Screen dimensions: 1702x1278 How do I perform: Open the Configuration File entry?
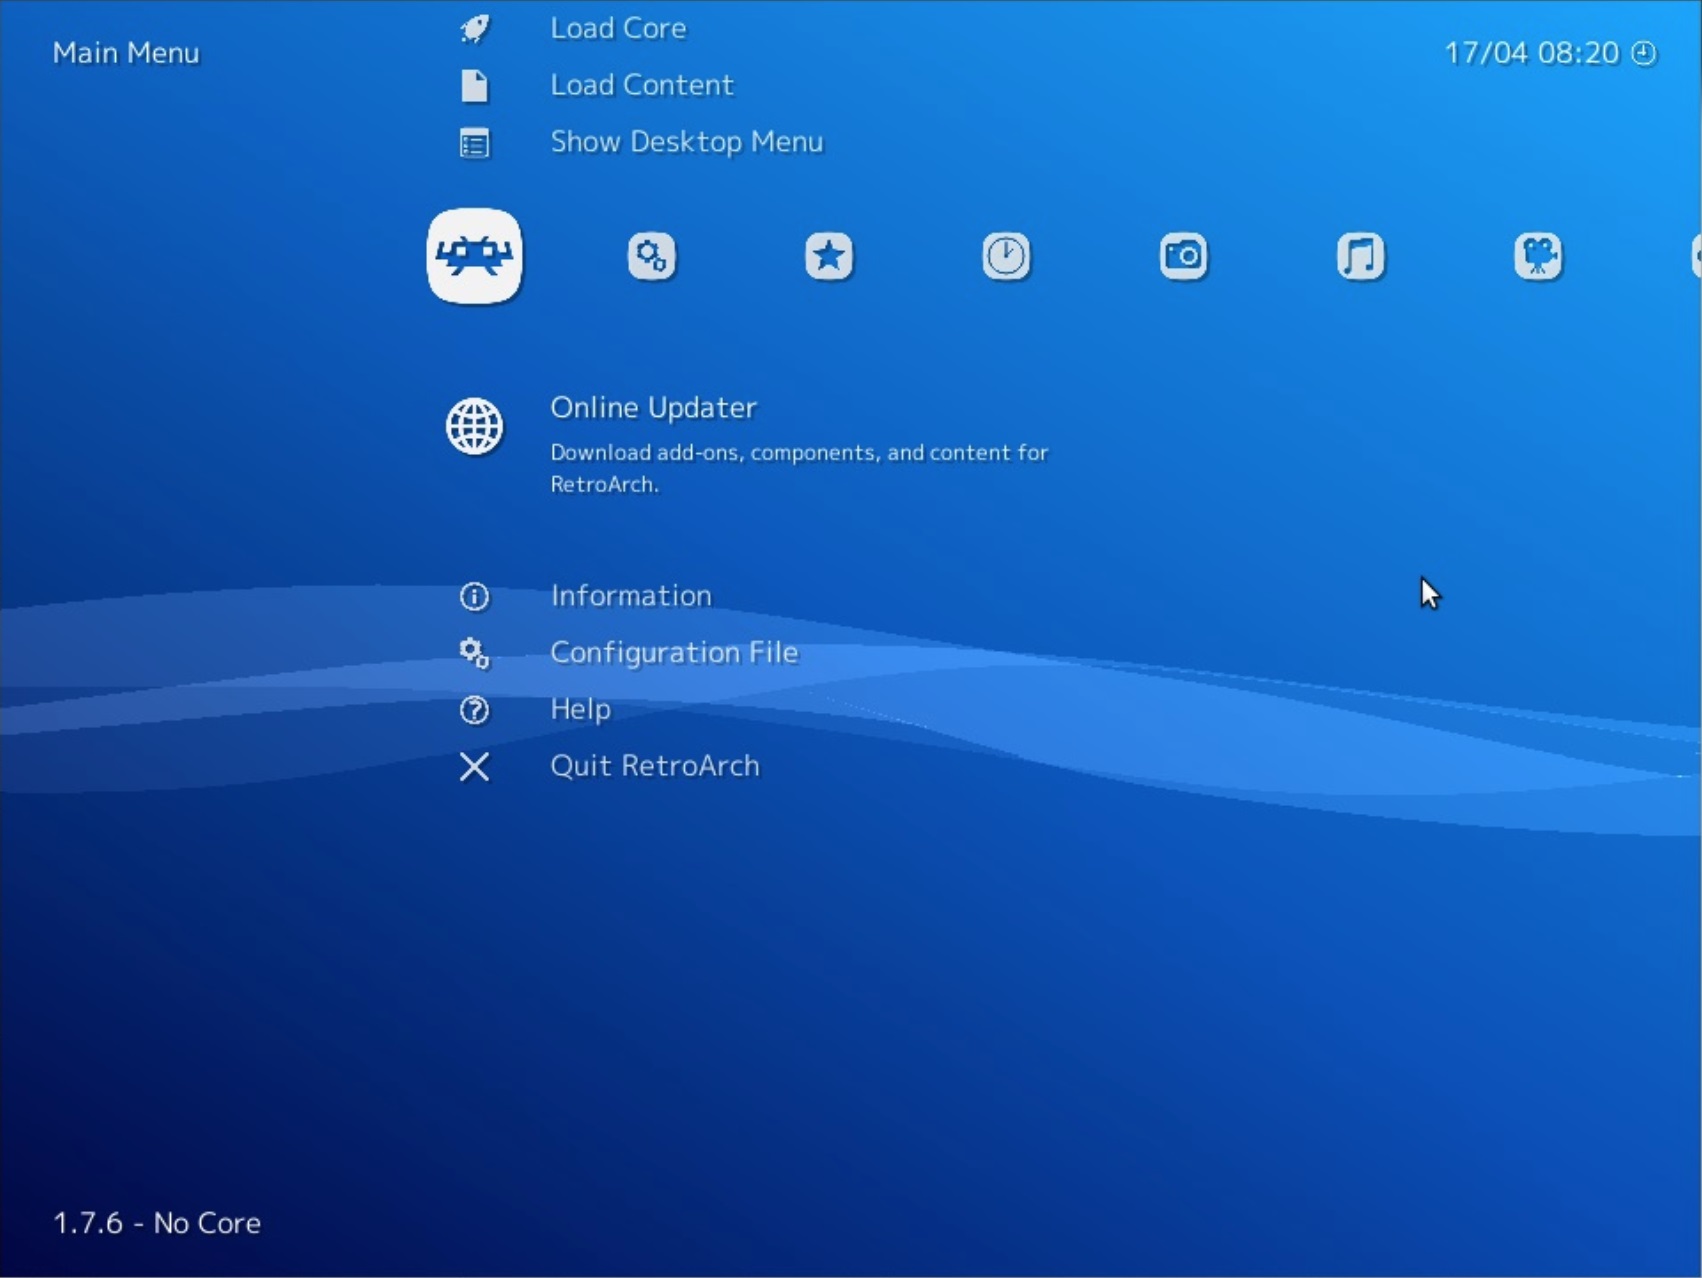pyautogui.click(x=674, y=653)
